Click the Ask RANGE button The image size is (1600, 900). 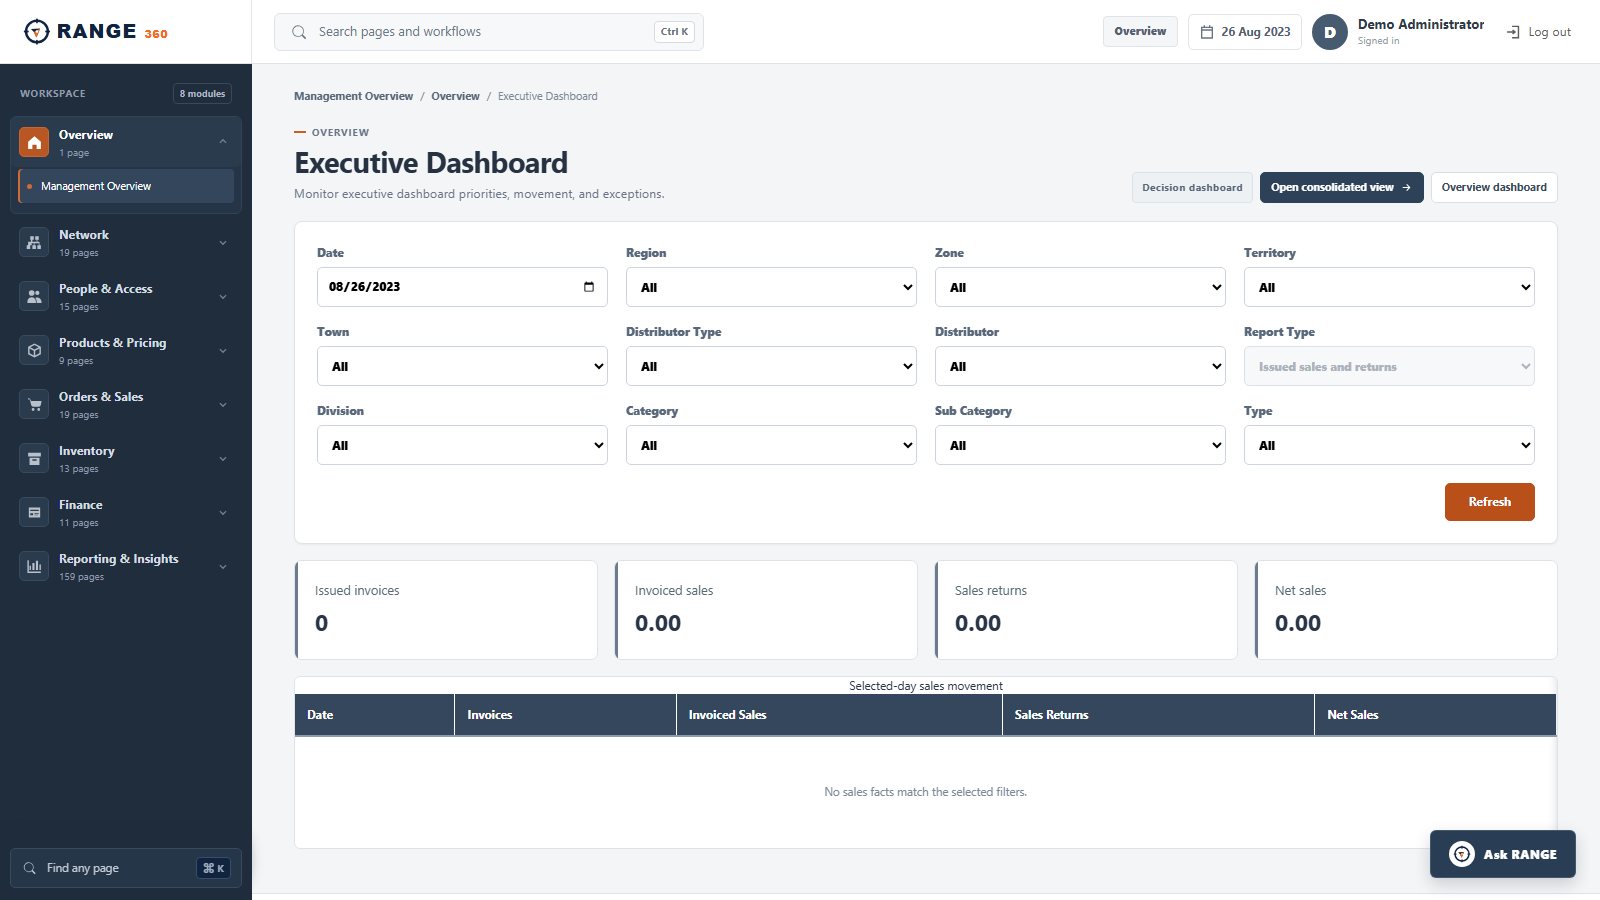click(1502, 854)
